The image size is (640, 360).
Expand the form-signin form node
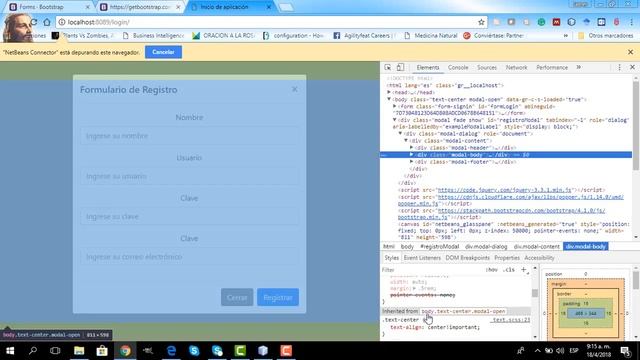click(x=395, y=106)
